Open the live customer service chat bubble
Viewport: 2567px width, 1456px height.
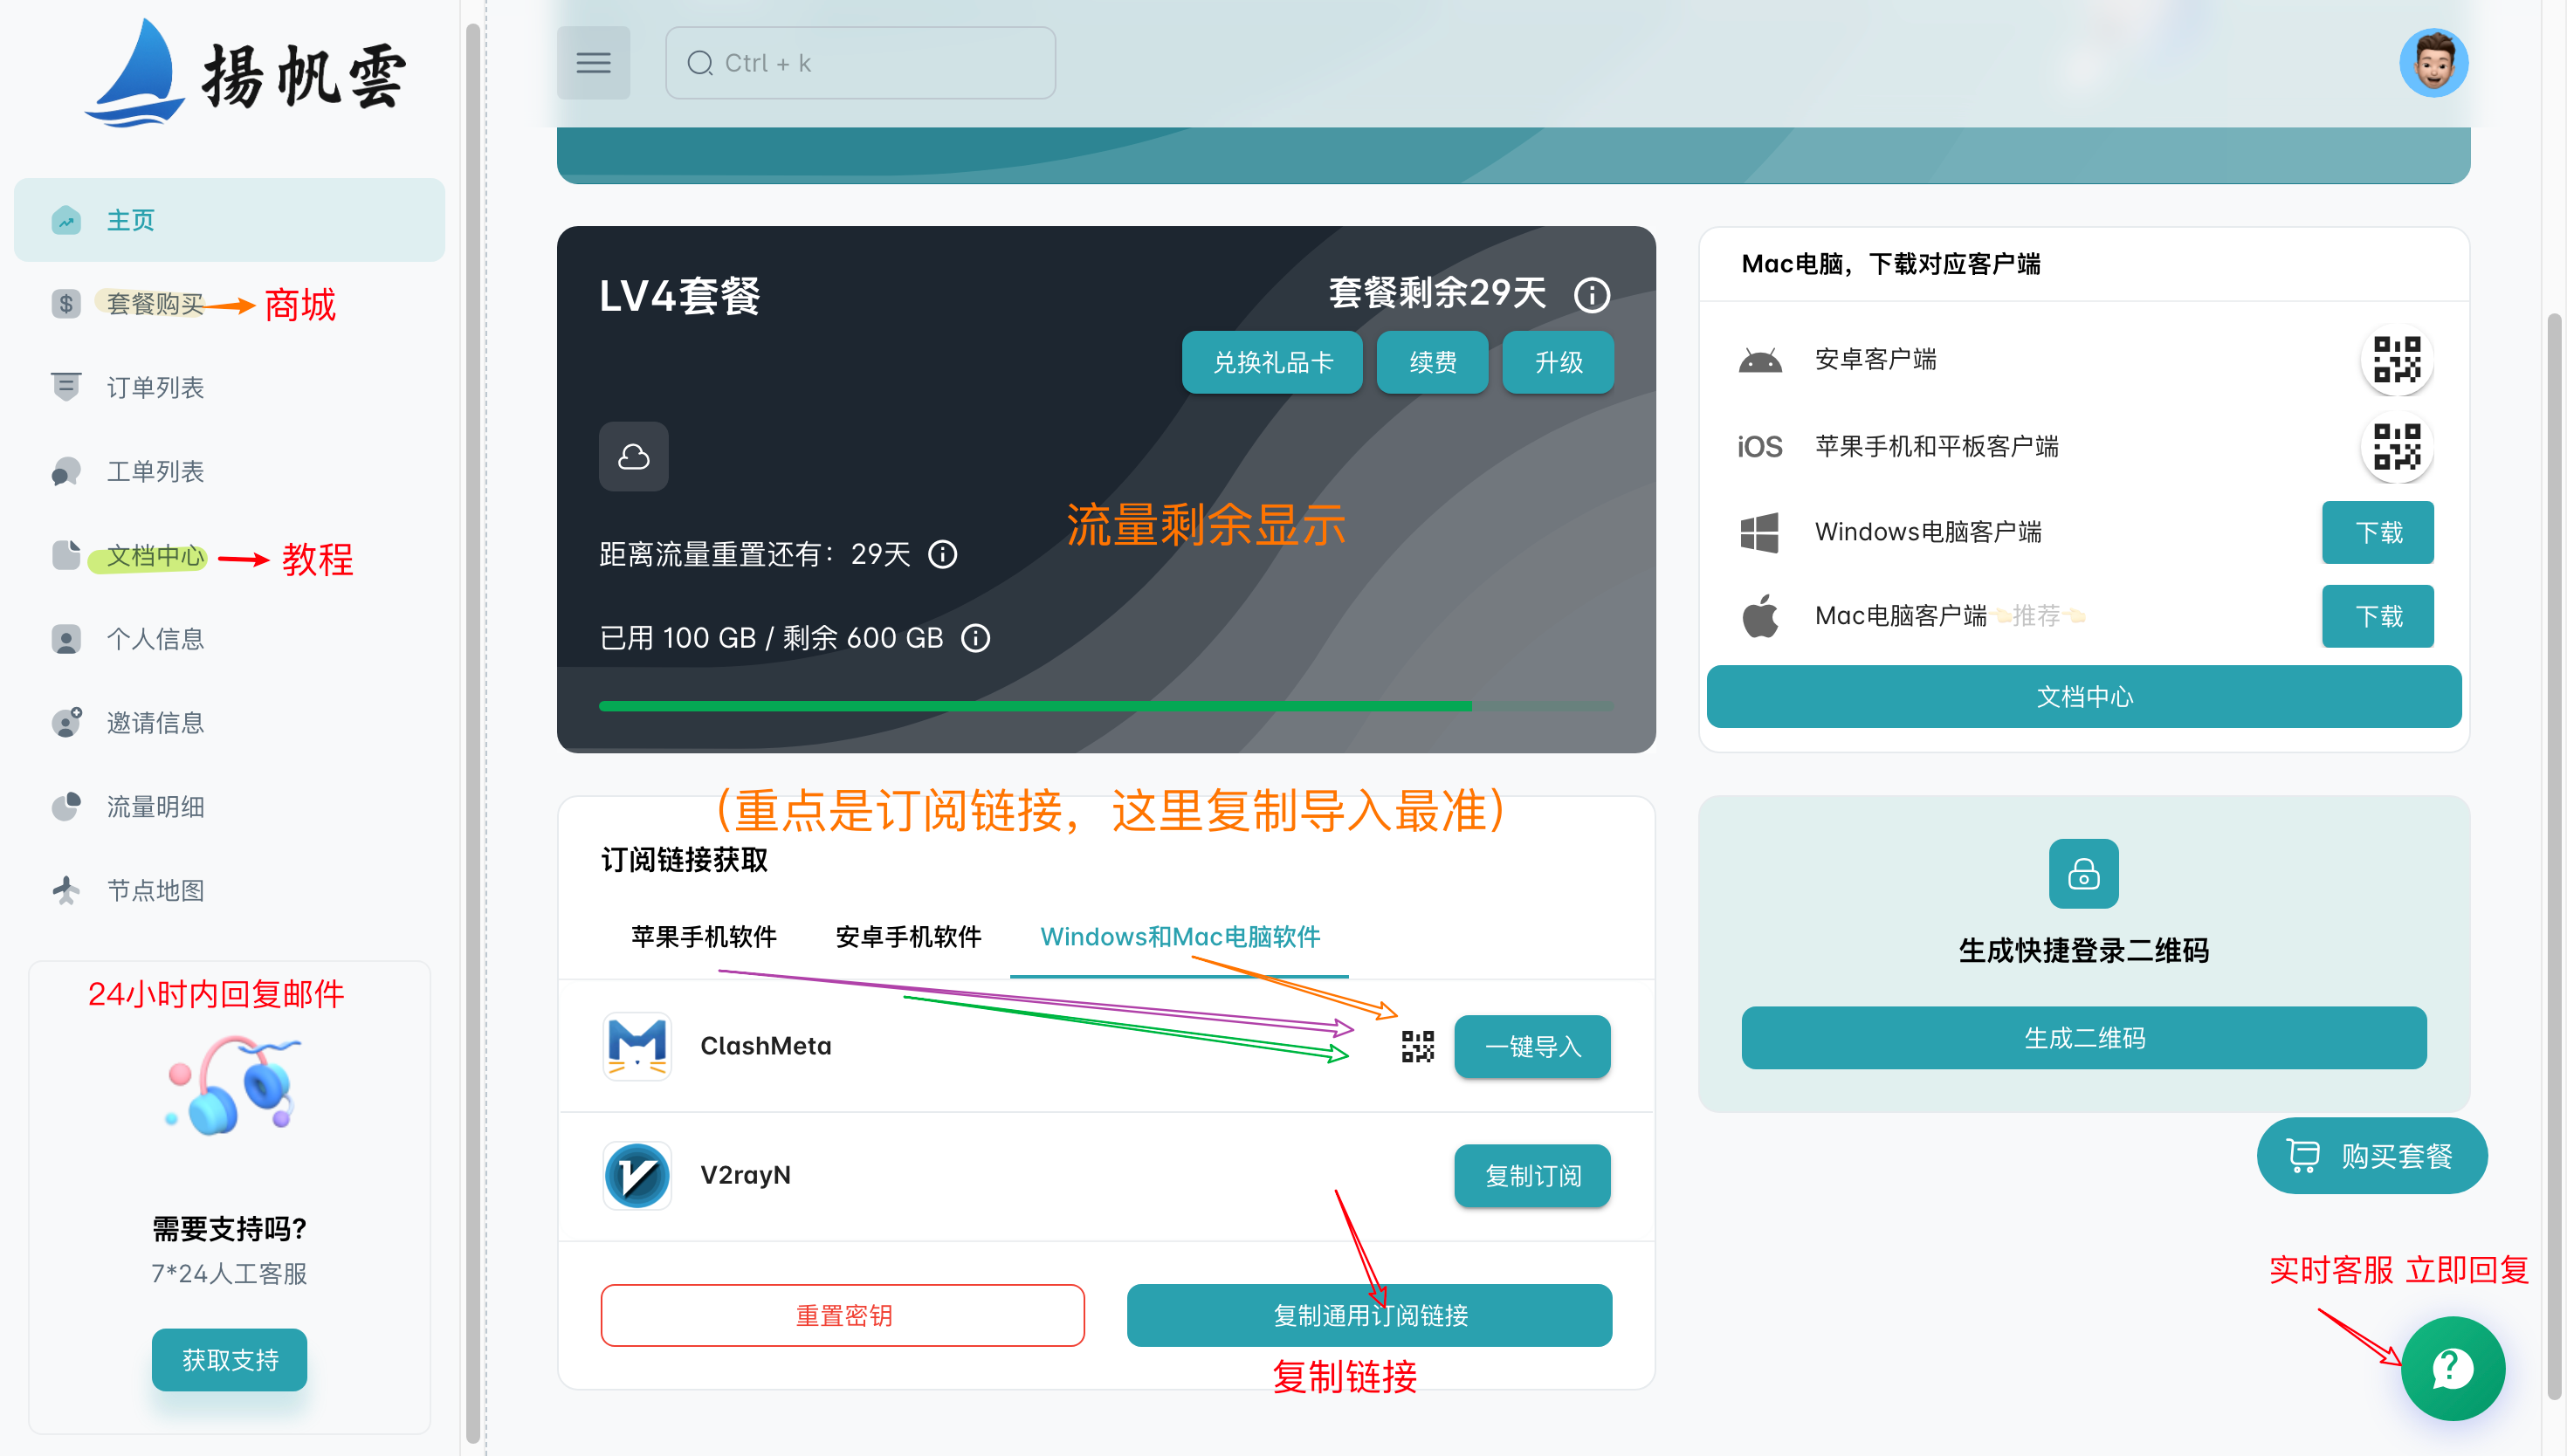tap(2451, 1369)
